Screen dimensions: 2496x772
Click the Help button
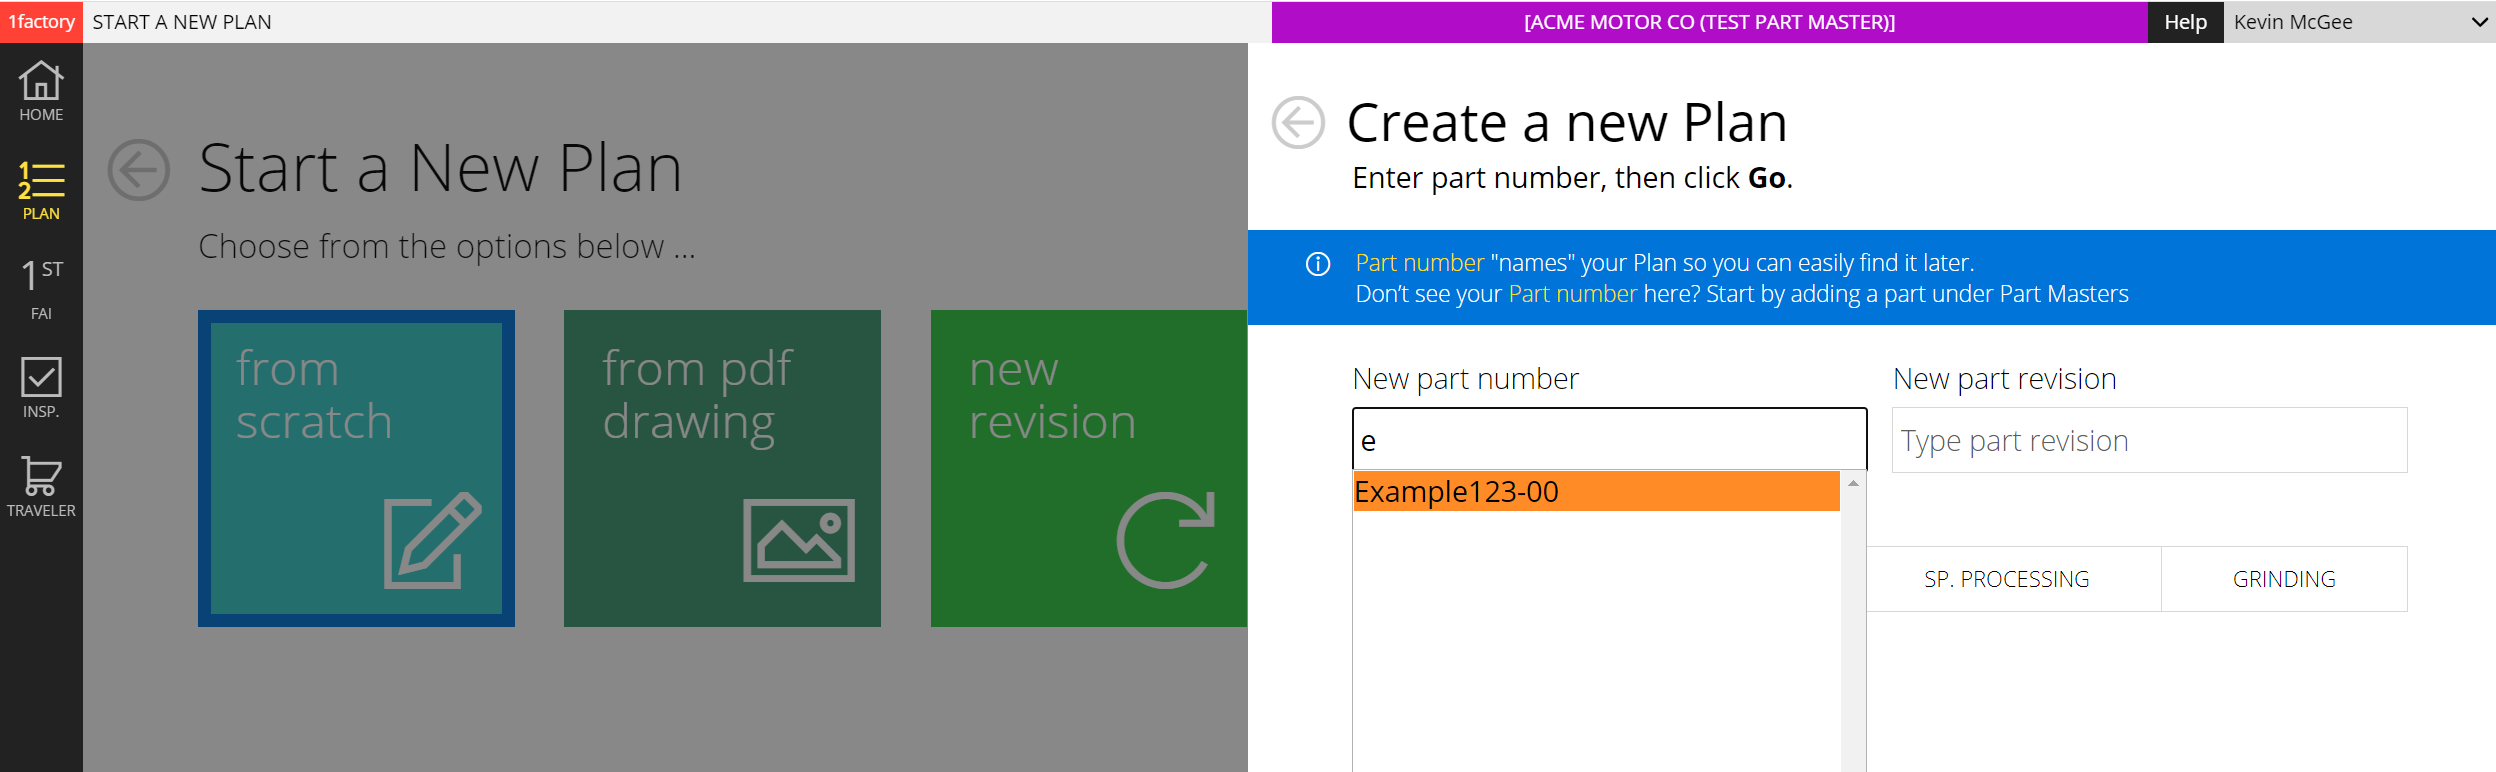tap(2185, 22)
